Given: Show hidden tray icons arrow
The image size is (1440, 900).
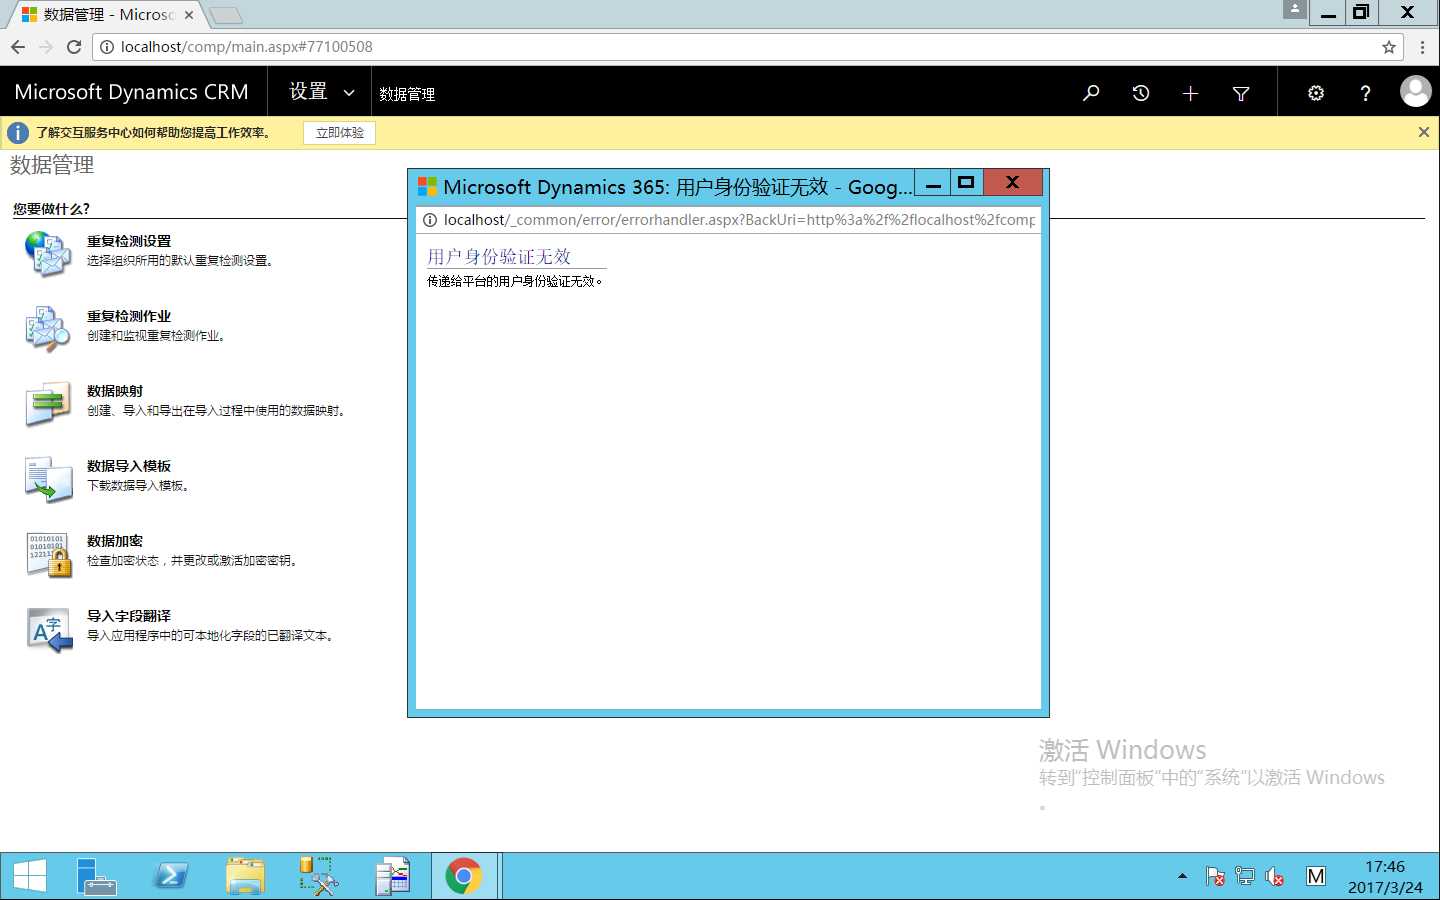Looking at the screenshot, I should coord(1182,876).
